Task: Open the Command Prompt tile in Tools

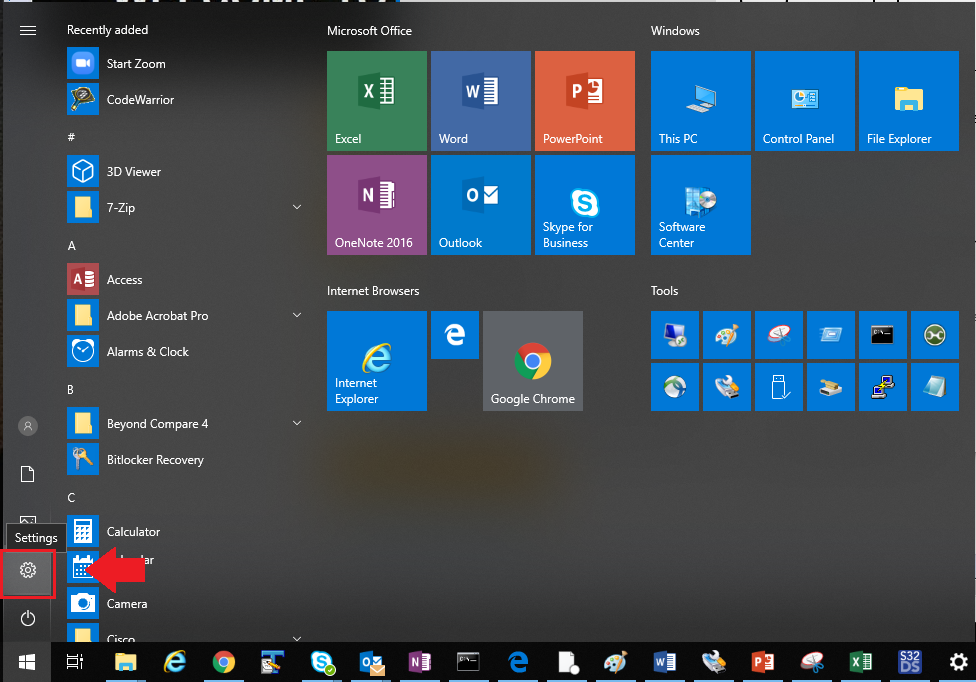Action: [883, 335]
